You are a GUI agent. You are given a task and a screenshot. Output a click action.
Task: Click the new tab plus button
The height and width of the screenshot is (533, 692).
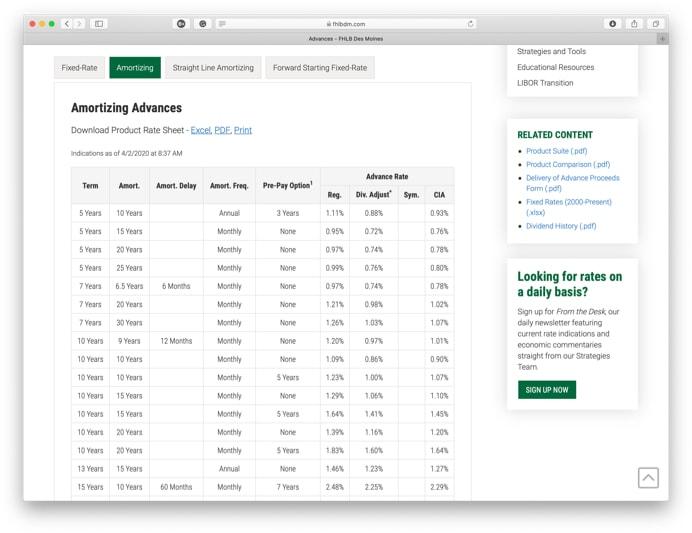[662, 39]
